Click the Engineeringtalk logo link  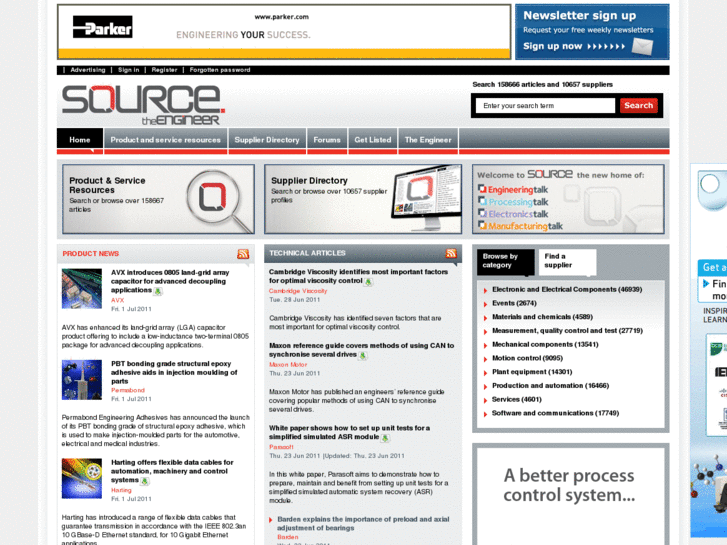click(513, 189)
